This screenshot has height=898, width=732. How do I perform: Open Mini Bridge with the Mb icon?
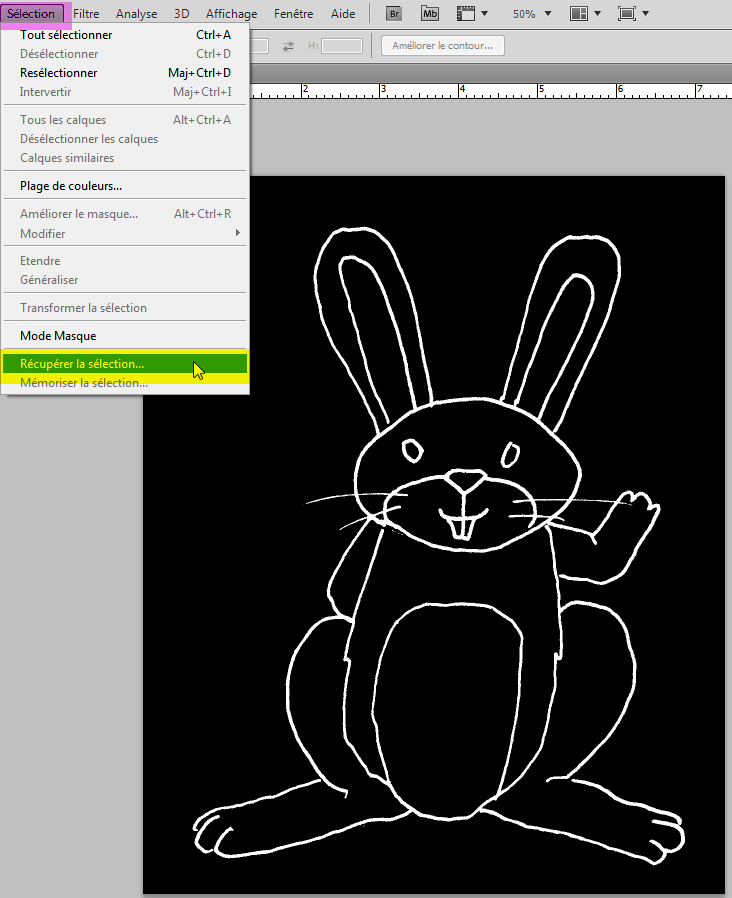[x=429, y=14]
